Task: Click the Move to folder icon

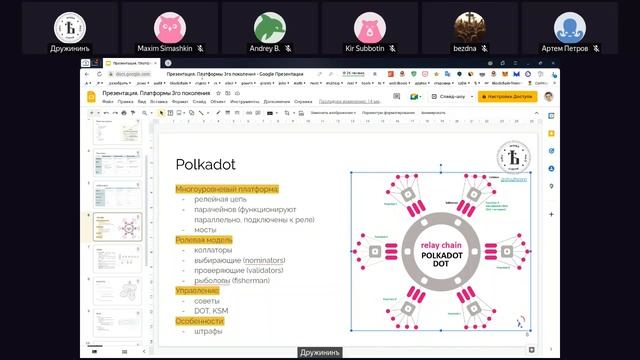Action: click(228, 93)
